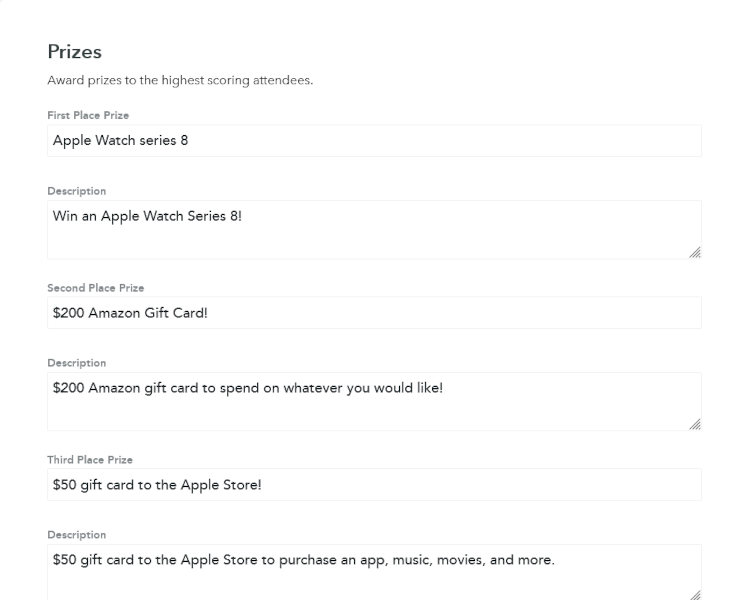Place cursor in '$50 gift card to the Apple Store!' text
736x600 pixels.
click(x=157, y=485)
